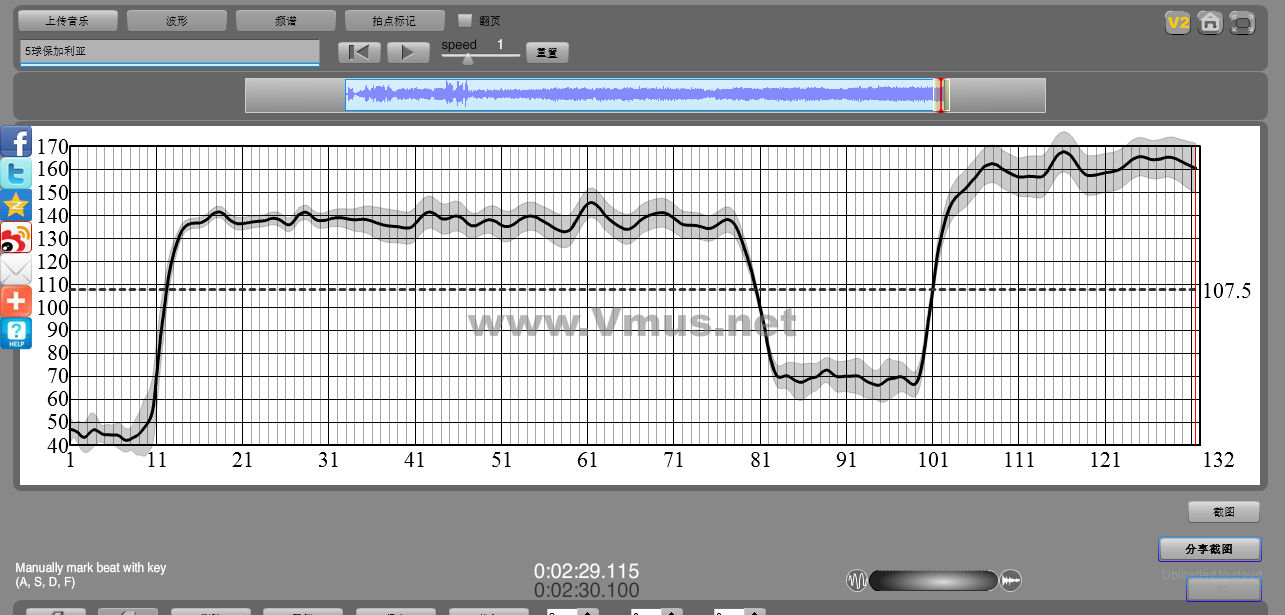Click the yellow V2 version icon
The image size is (1285, 615).
click(x=1178, y=23)
